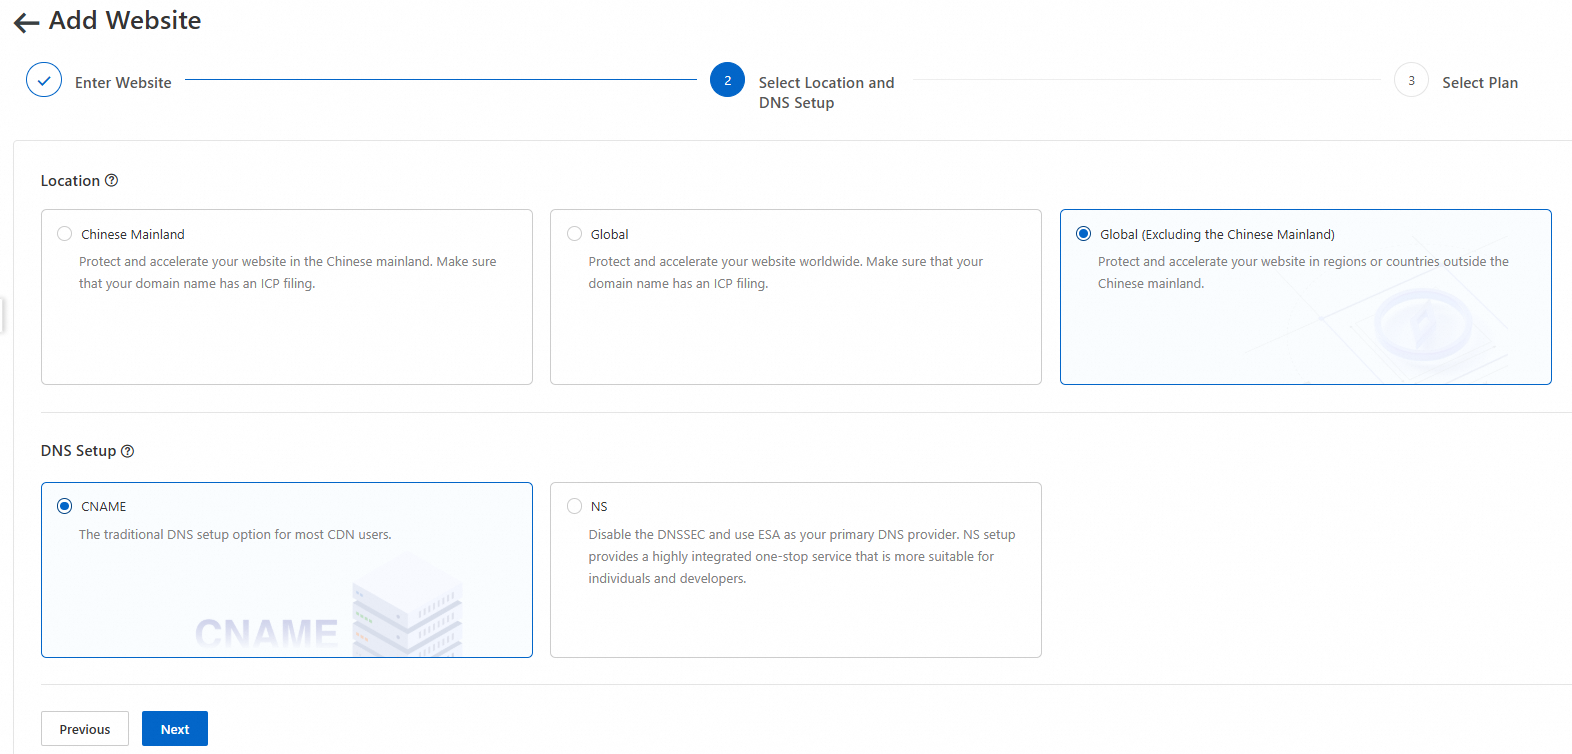1572x754 pixels.
Task: Click the description text about regions outside Chinese mainland
Action: [1303, 272]
